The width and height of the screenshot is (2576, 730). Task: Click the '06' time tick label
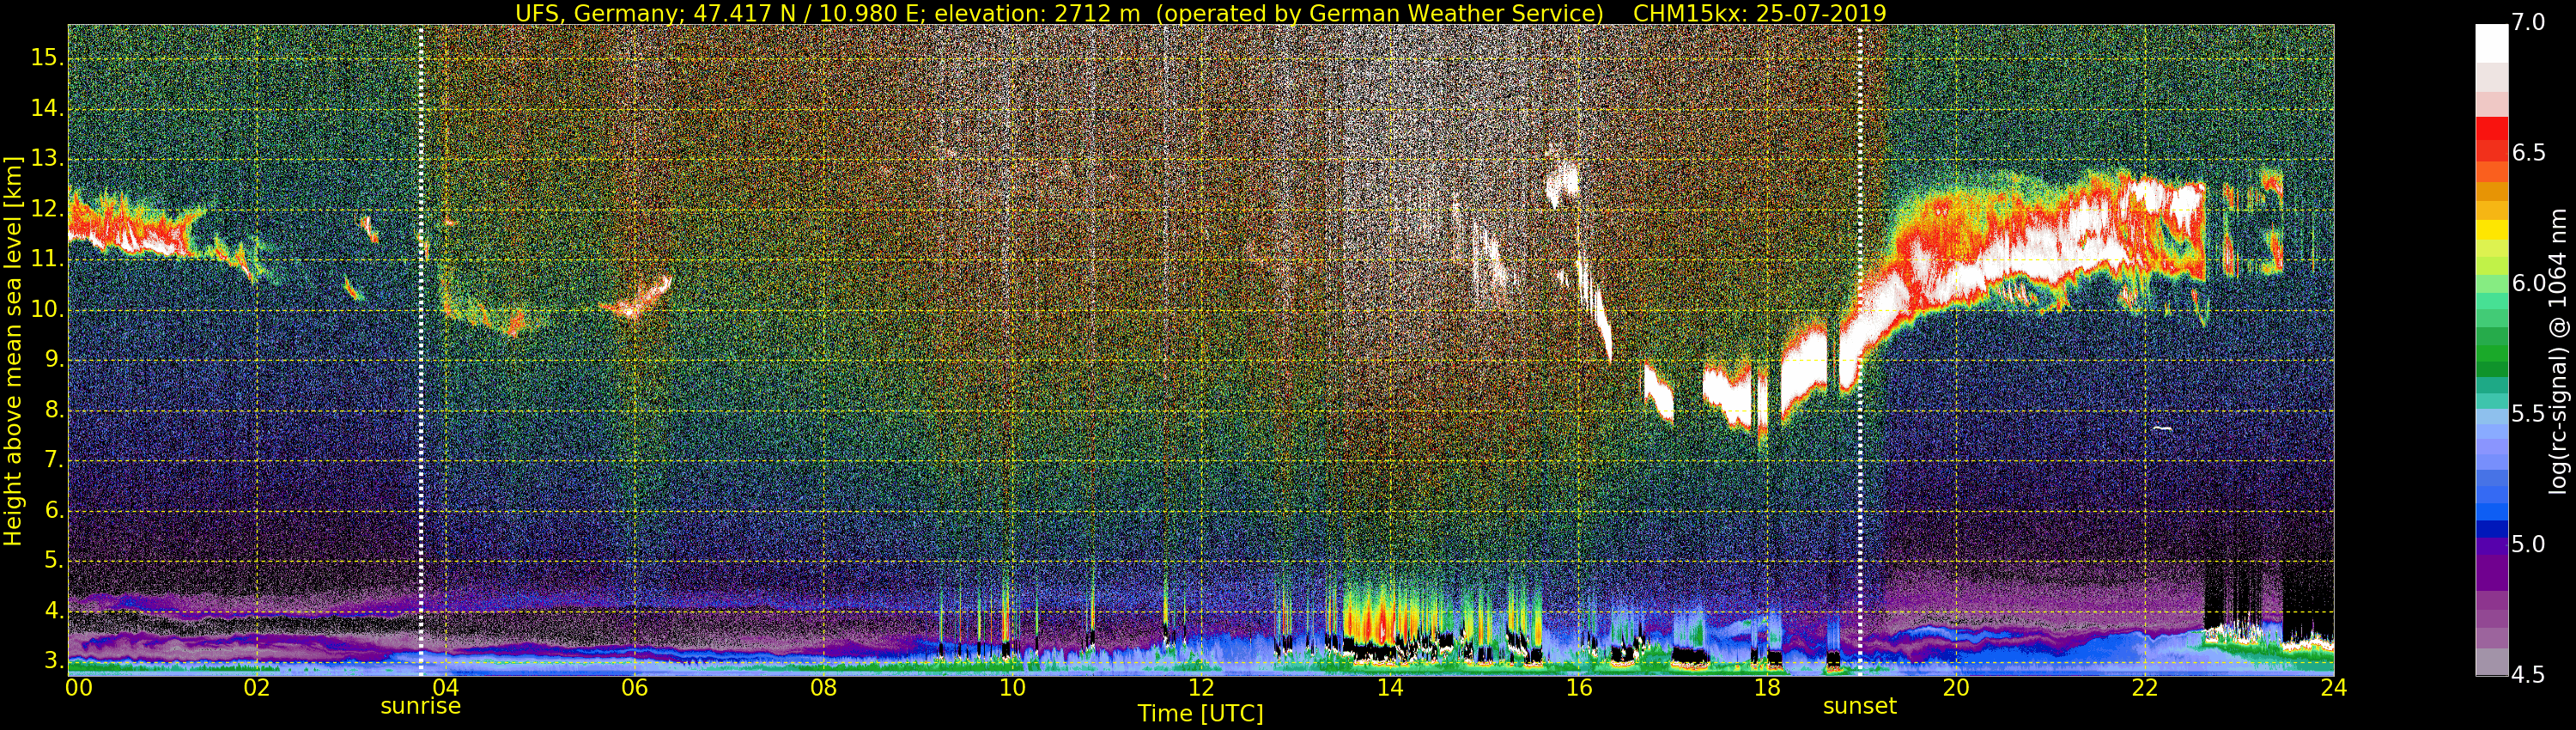pyautogui.click(x=634, y=688)
